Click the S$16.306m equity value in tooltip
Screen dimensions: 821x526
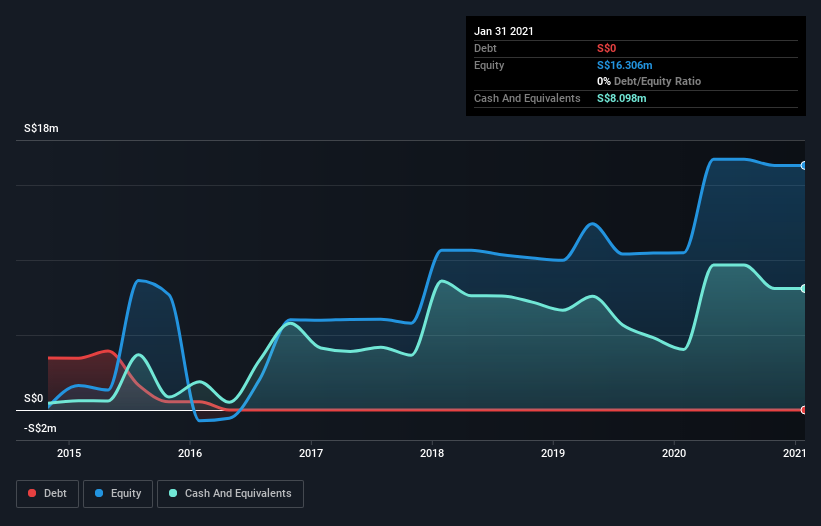click(x=625, y=65)
